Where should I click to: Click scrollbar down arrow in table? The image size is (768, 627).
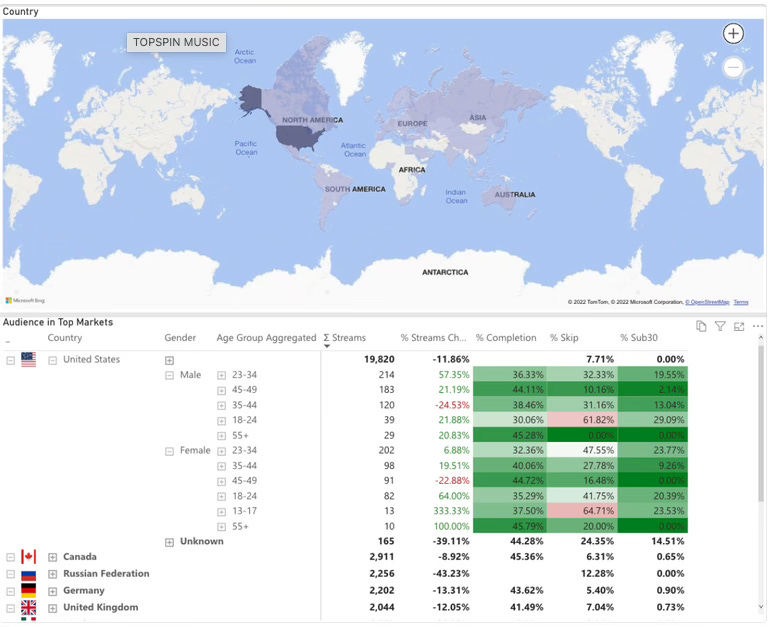tap(761, 607)
